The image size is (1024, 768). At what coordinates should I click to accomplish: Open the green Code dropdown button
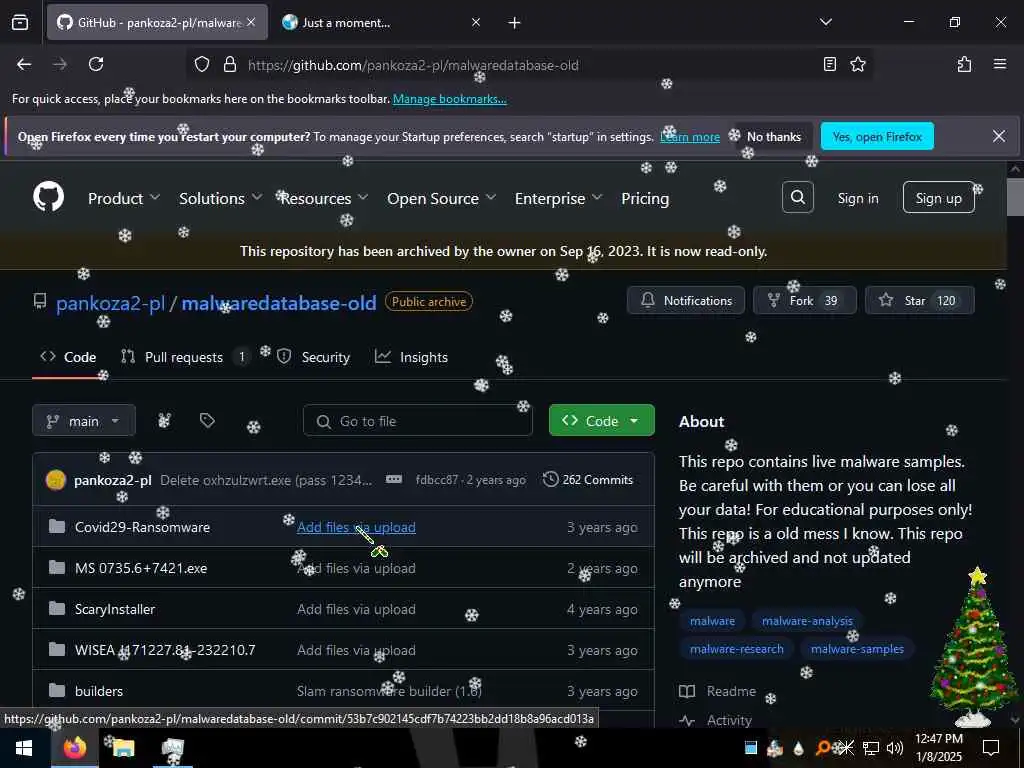[x=601, y=421]
